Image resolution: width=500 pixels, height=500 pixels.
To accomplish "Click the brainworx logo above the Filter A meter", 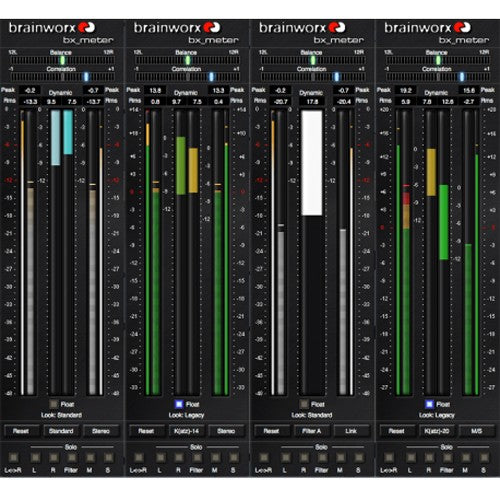I will [x=302, y=28].
